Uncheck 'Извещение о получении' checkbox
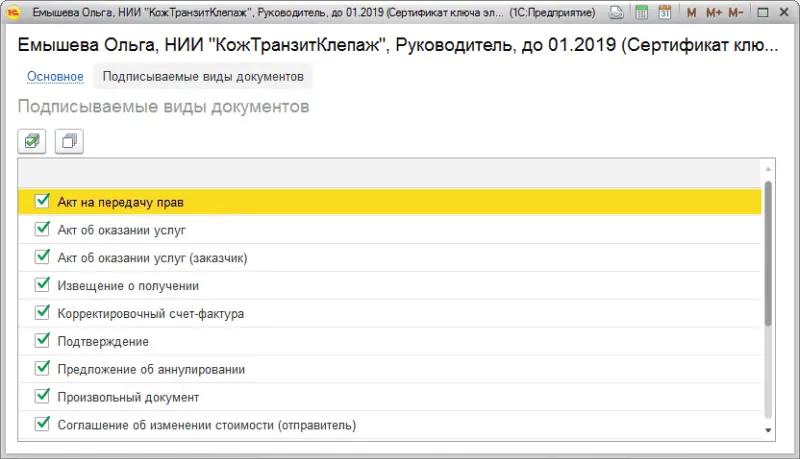This screenshot has height=459, width=800. click(42, 285)
